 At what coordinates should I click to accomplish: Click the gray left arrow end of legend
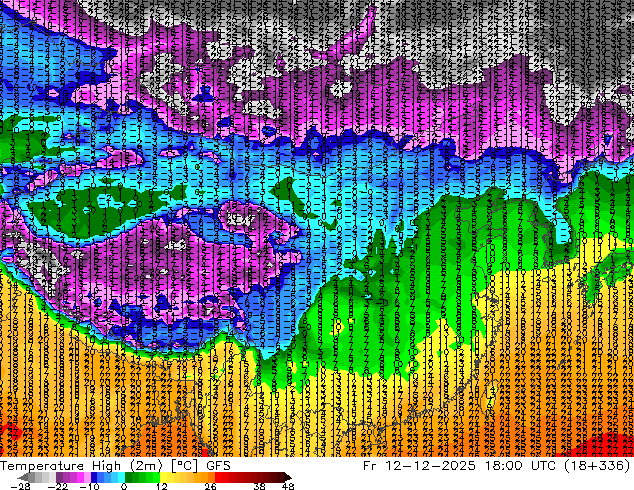coord(23,477)
